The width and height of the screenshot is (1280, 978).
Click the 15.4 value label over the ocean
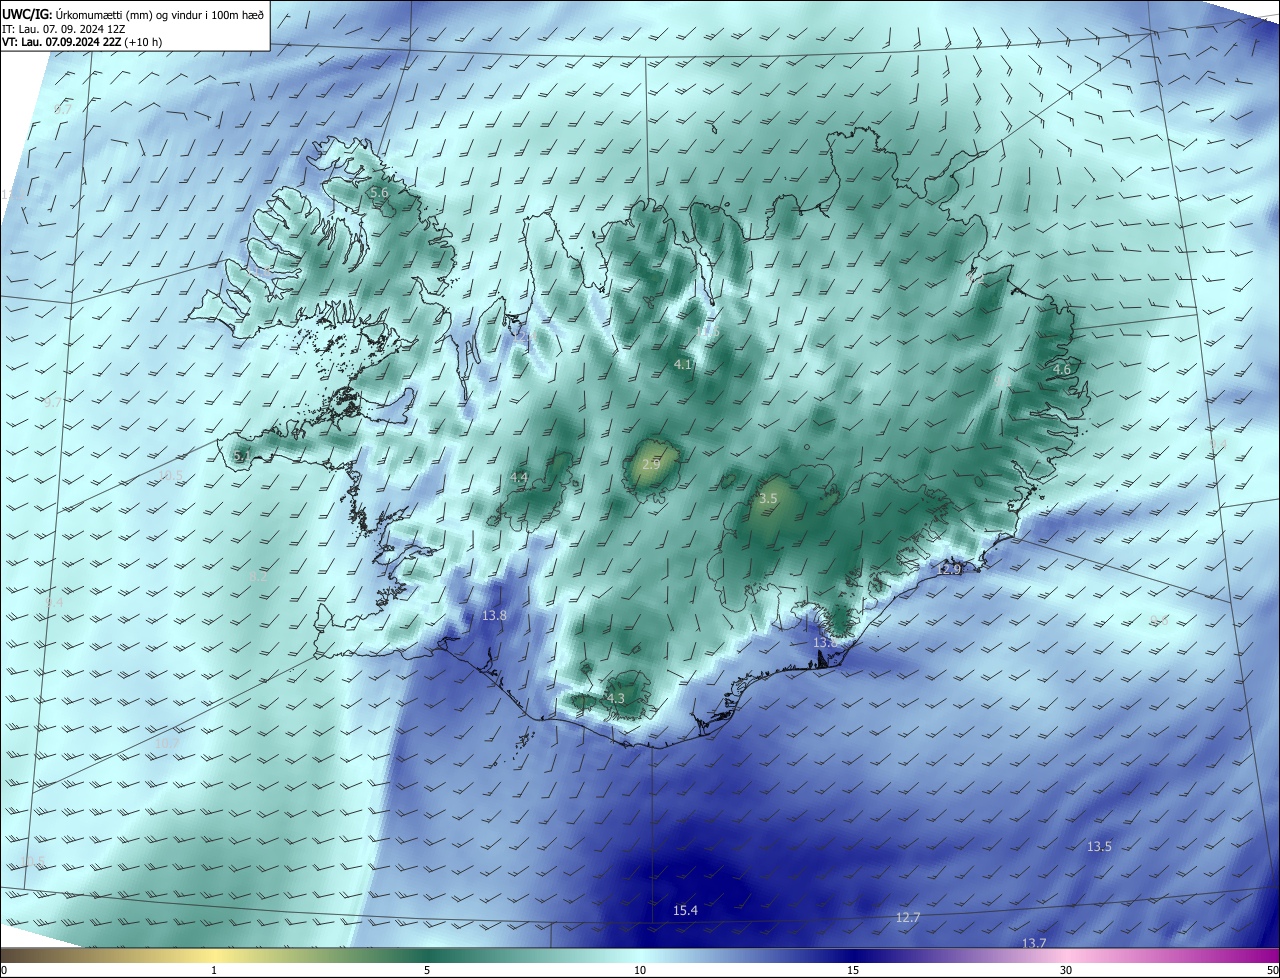coord(685,910)
